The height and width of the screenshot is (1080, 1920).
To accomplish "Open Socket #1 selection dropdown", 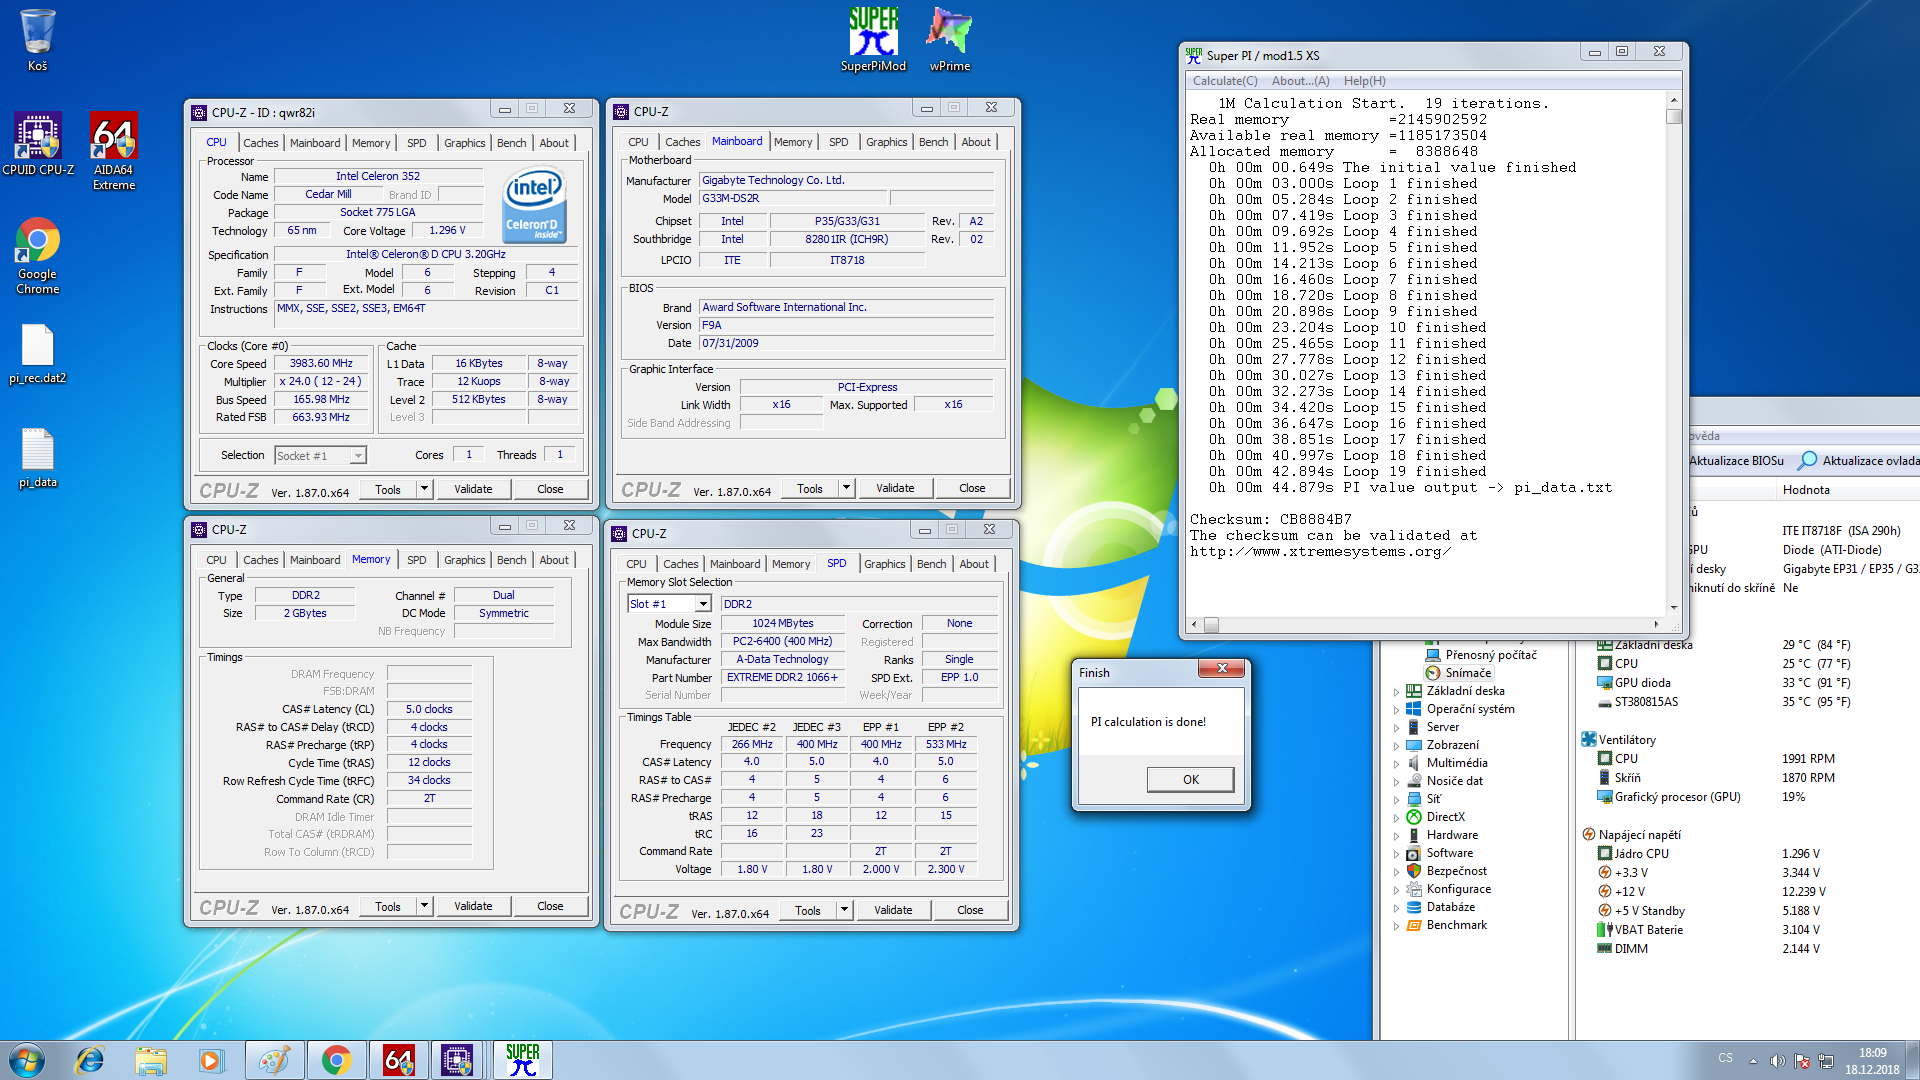I will 358,455.
